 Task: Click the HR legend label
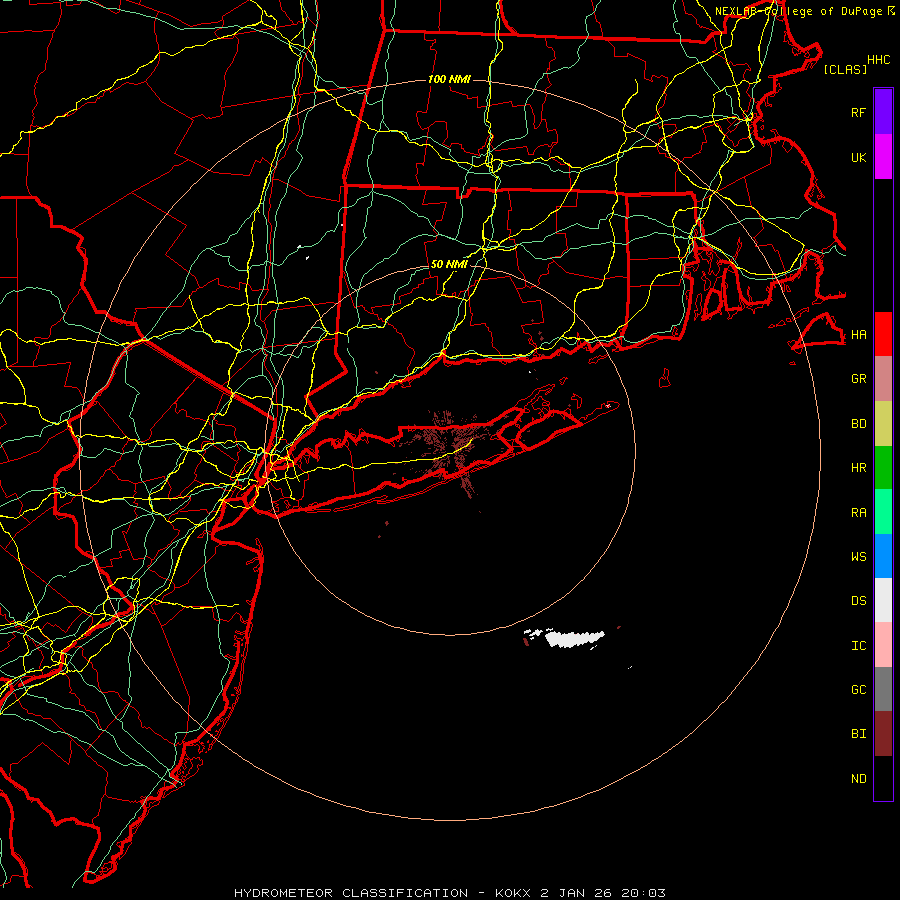point(858,468)
